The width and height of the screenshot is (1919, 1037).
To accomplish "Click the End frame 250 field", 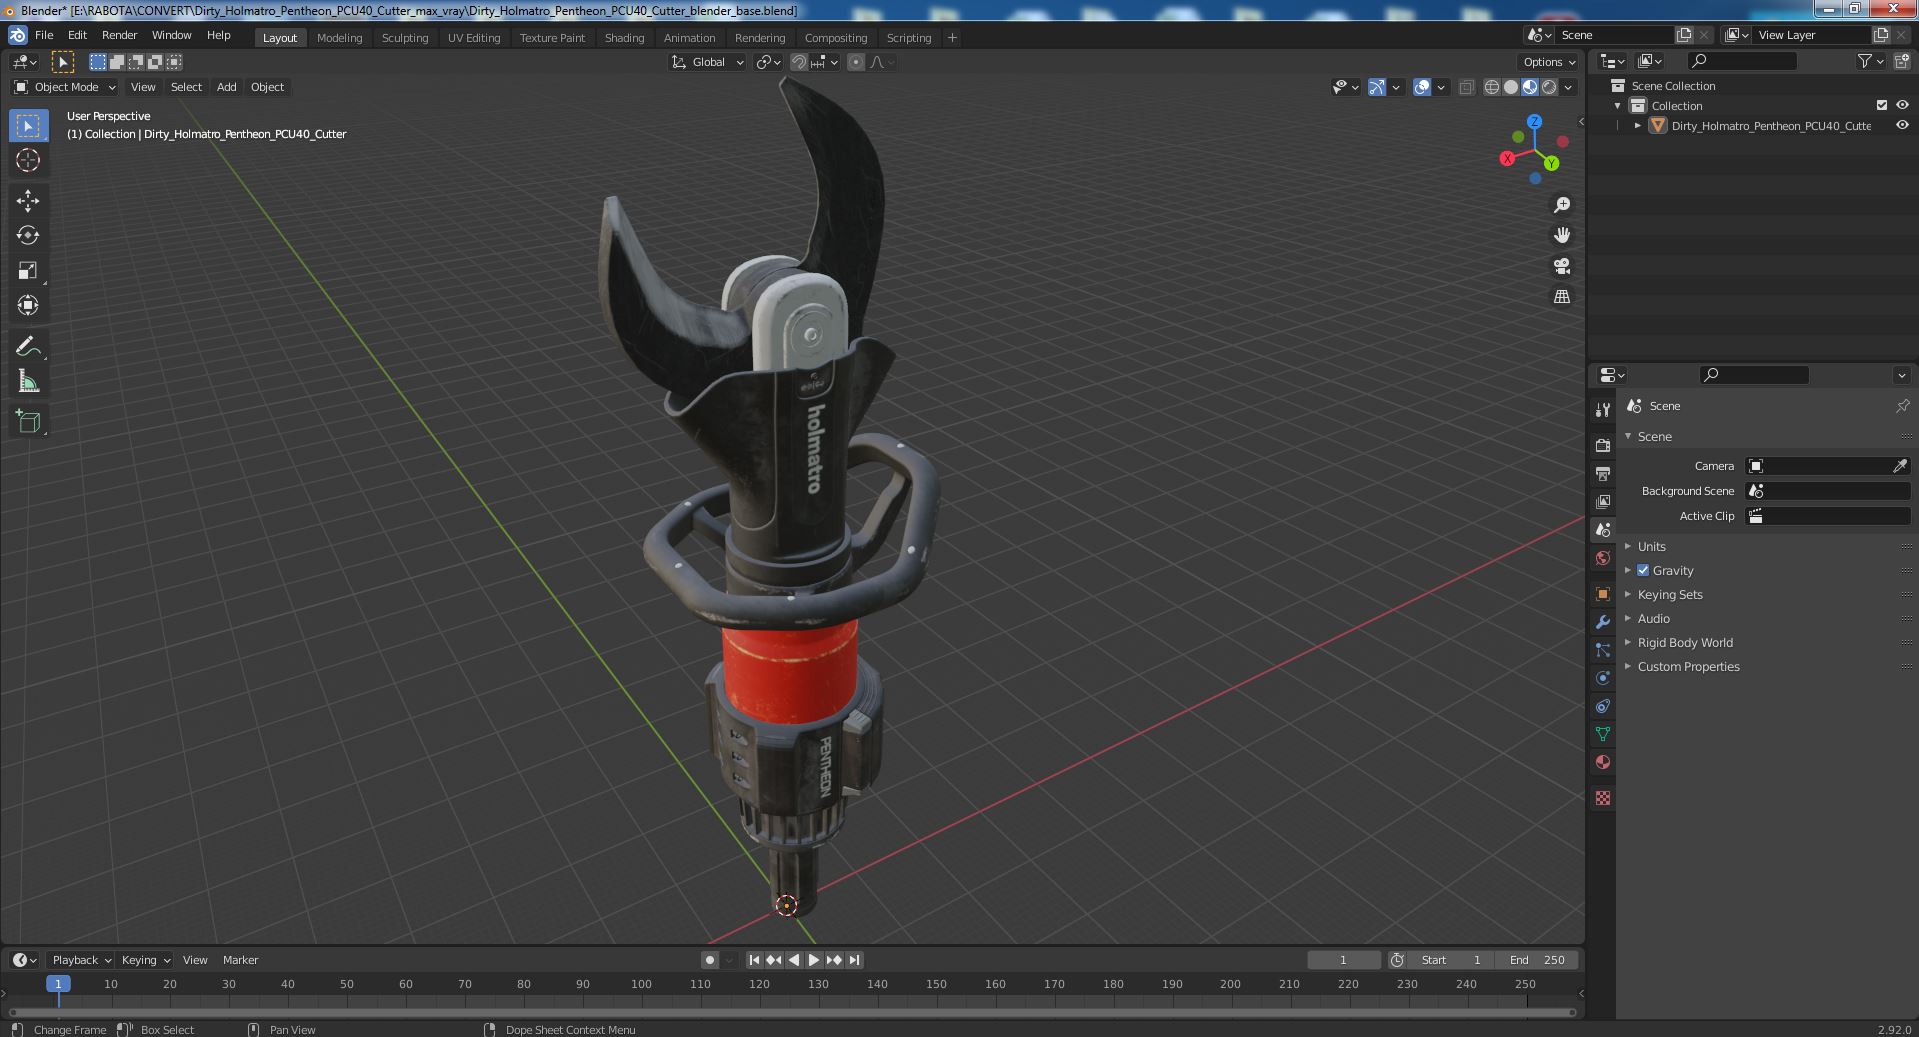I will pyautogui.click(x=1537, y=960).
